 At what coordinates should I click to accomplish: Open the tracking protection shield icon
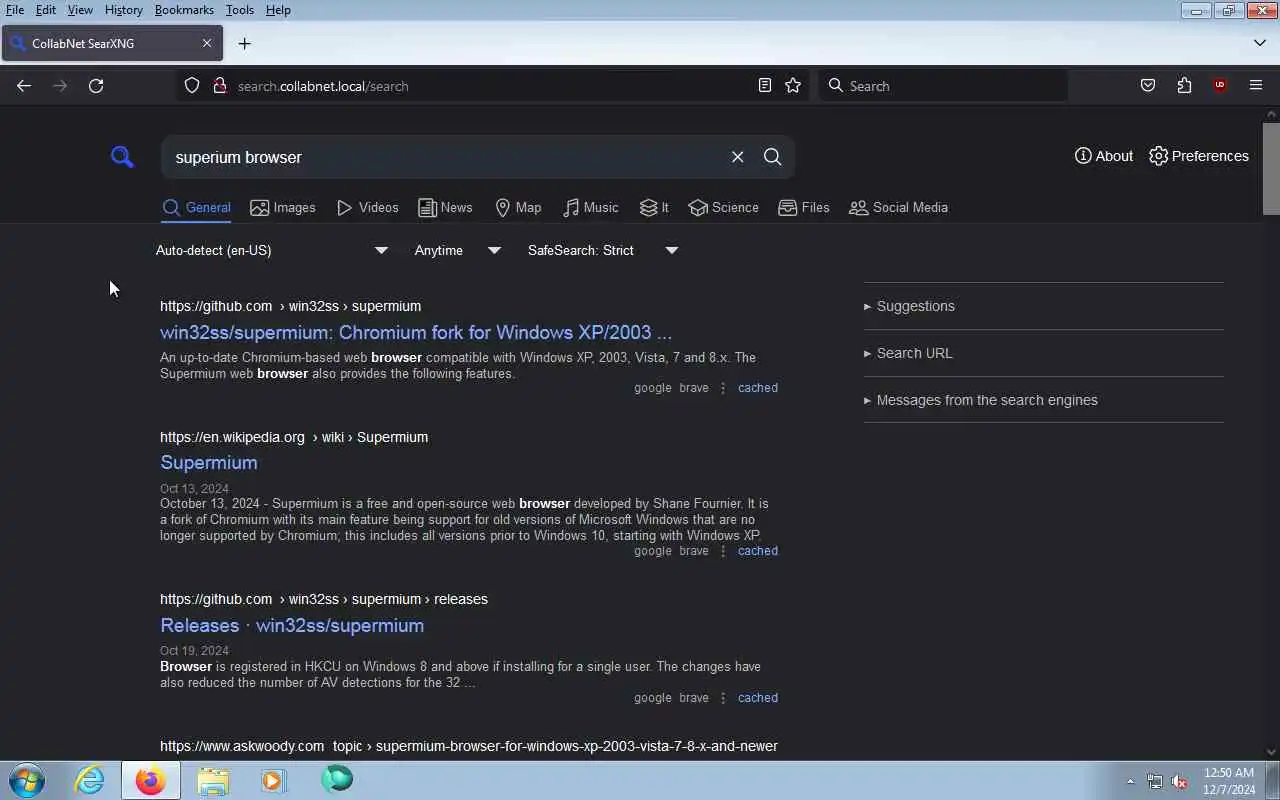tap(192, 86)
